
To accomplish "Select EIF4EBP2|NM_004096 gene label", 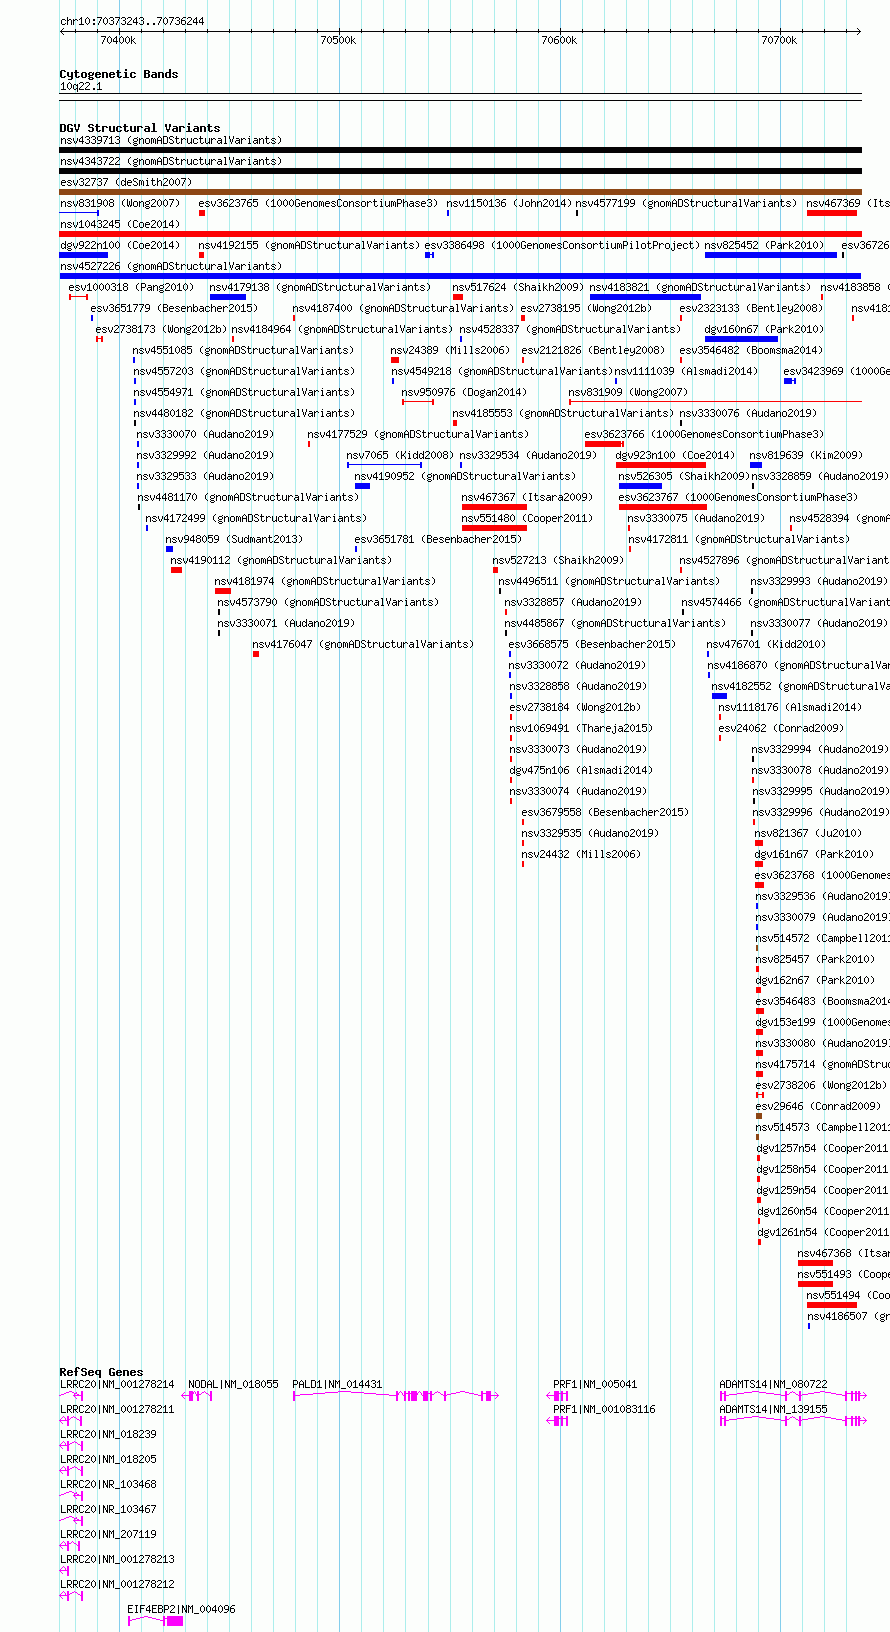I will coord(182,1609).
